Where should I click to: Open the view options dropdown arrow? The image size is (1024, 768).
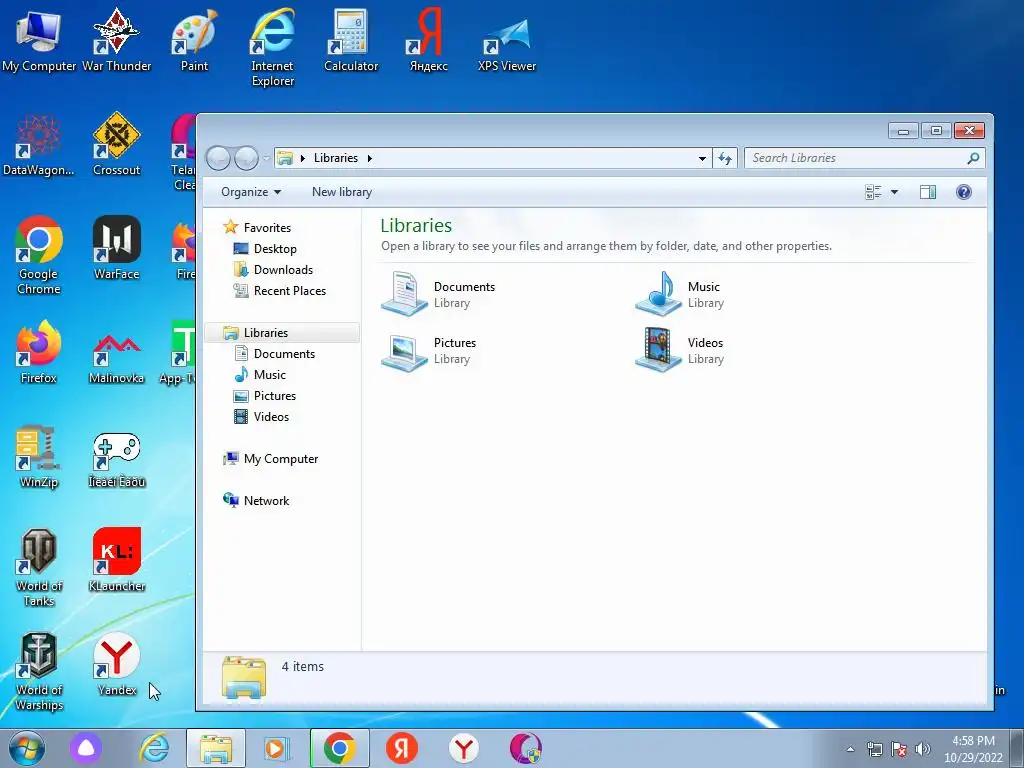point(895,192)
